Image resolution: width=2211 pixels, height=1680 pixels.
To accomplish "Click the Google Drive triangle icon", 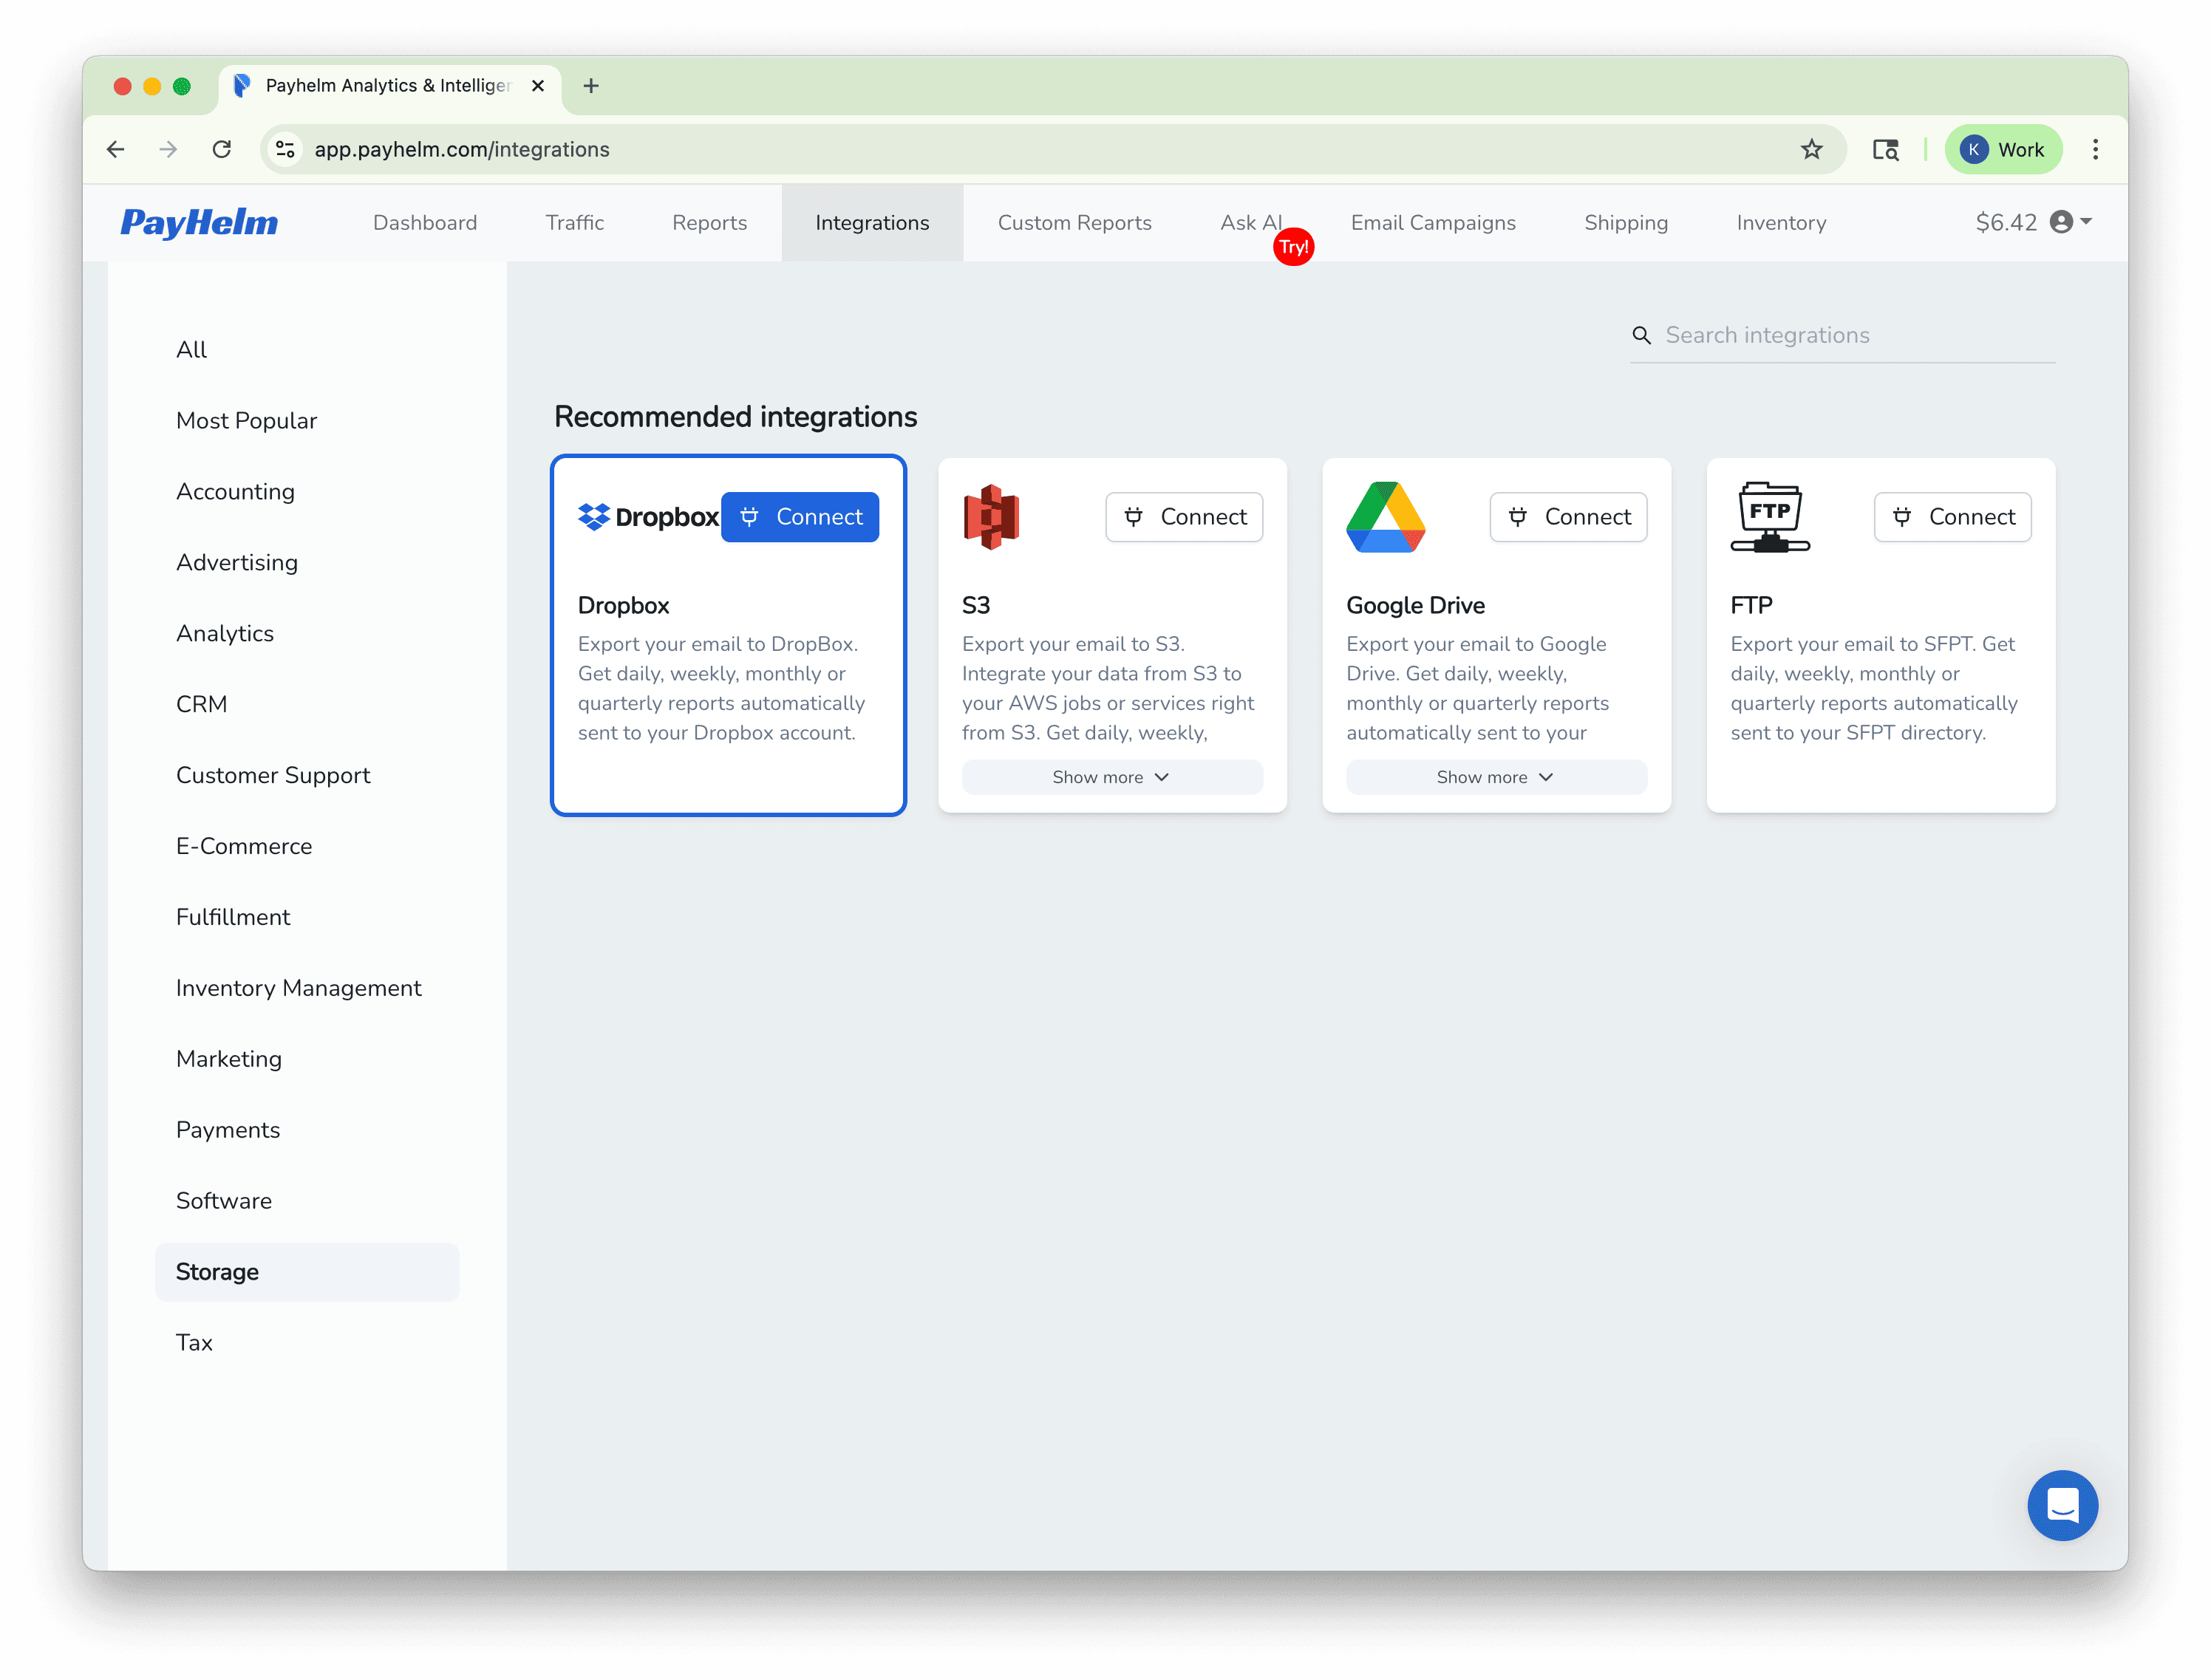I will pyautogui.click(x=1387, y=517).
